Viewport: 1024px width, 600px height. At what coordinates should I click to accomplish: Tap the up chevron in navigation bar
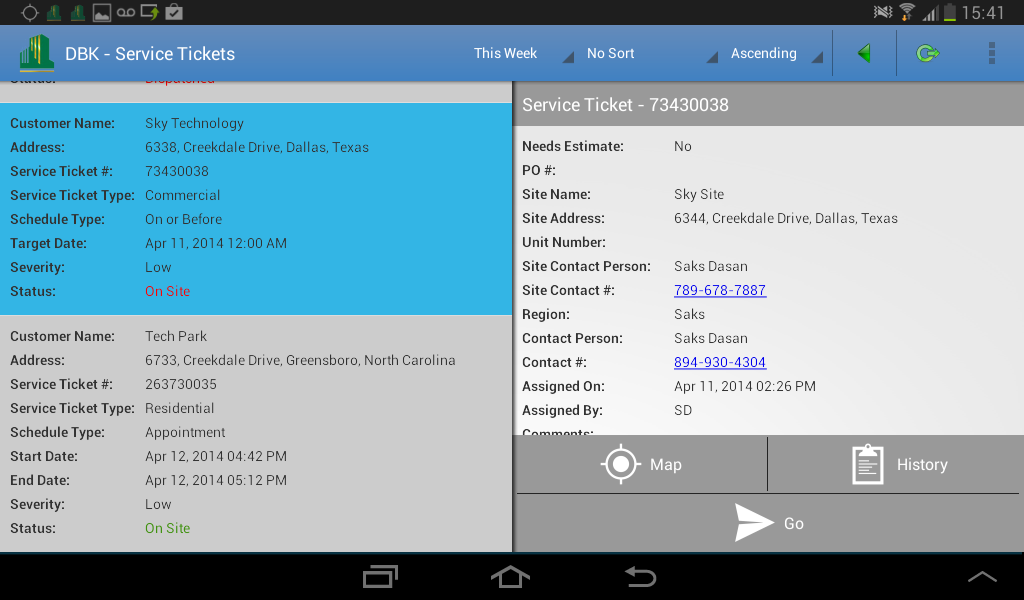[982, 576]
